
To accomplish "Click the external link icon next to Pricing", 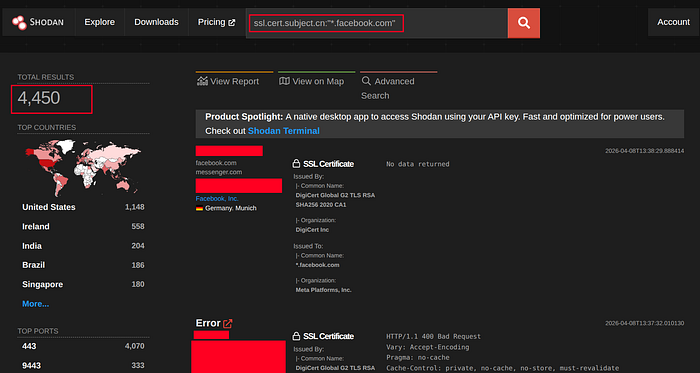I will [232, 22].
